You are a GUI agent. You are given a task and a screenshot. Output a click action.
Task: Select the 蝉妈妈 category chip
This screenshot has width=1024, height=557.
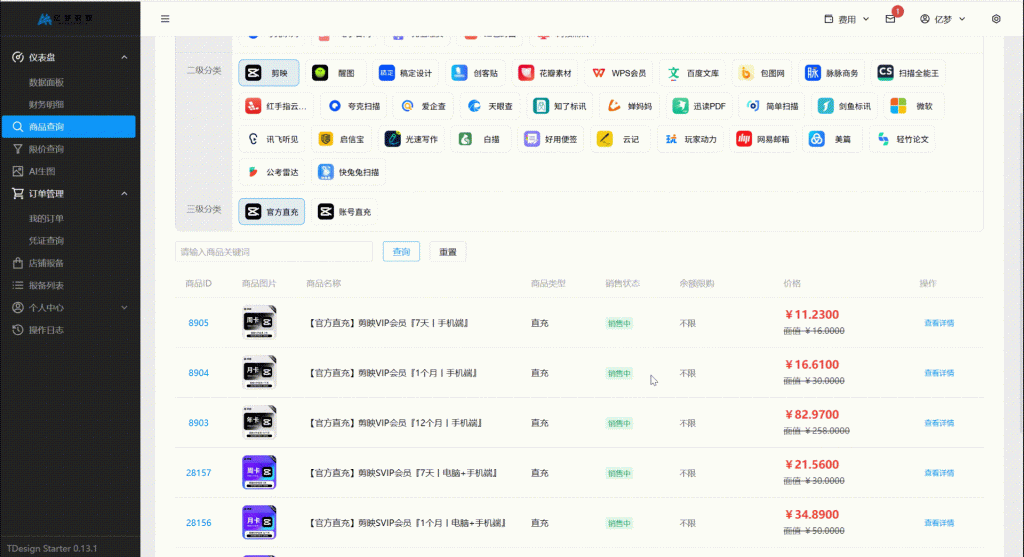(x=630, y=106)
